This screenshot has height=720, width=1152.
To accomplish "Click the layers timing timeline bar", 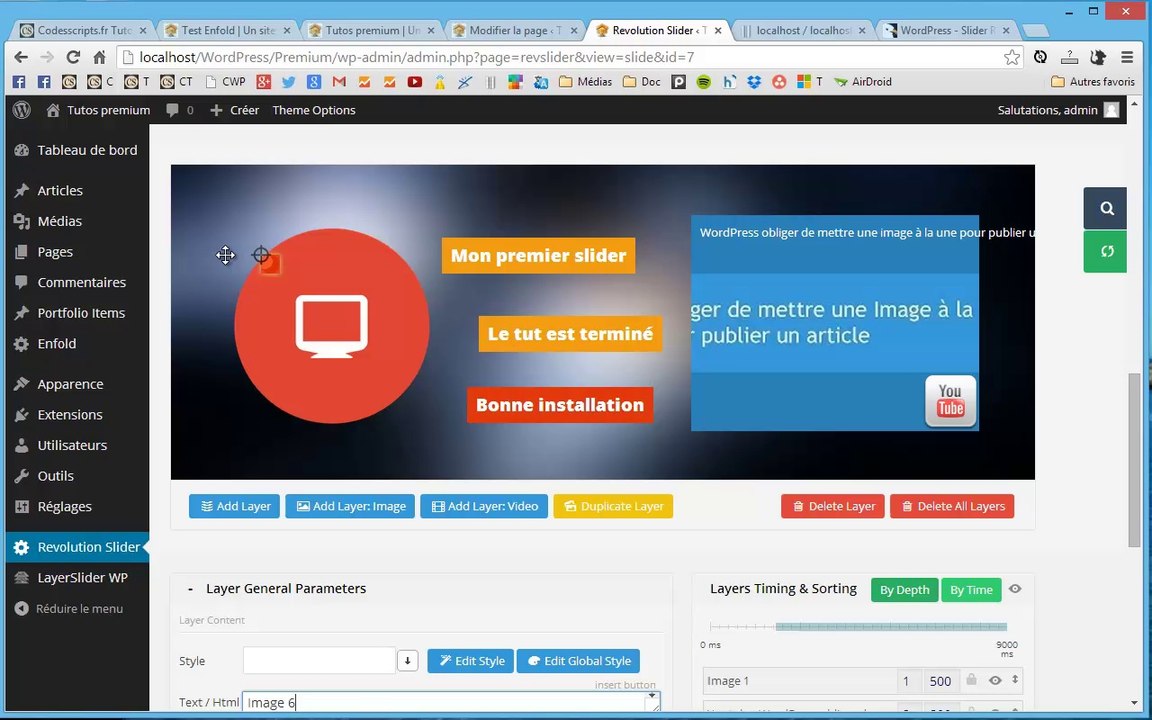I will click(x=891, y=627).
